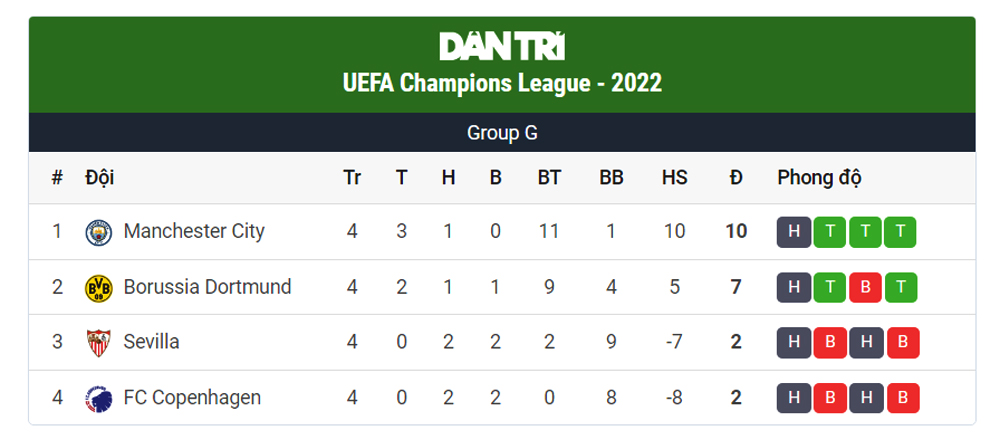Open the Sevilla team name link
Screen dimensions: 1000x440
(151, 343)
